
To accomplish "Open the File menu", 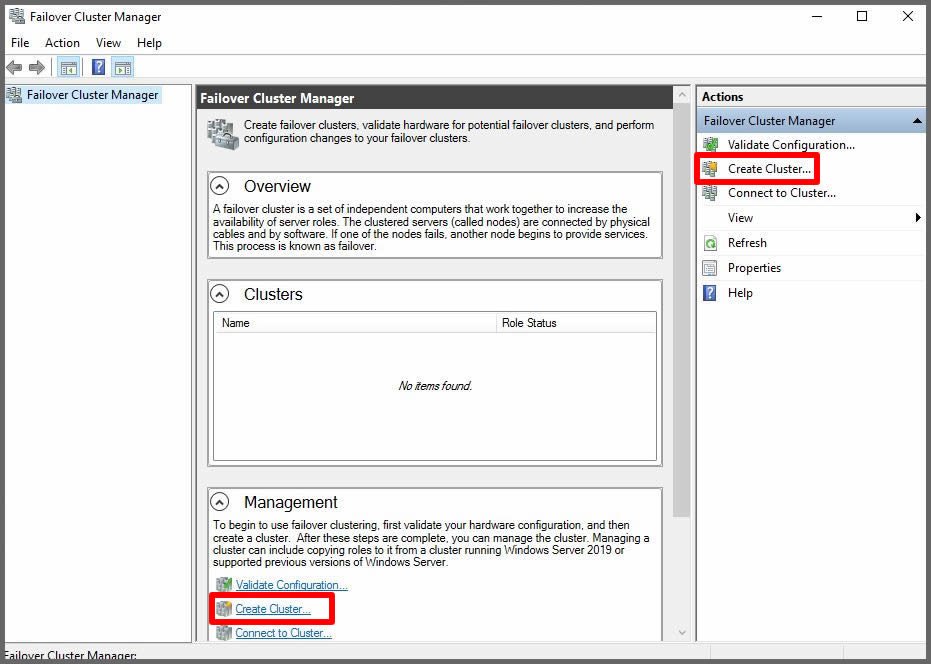I will pyautogui.click(x=20, y=43).
